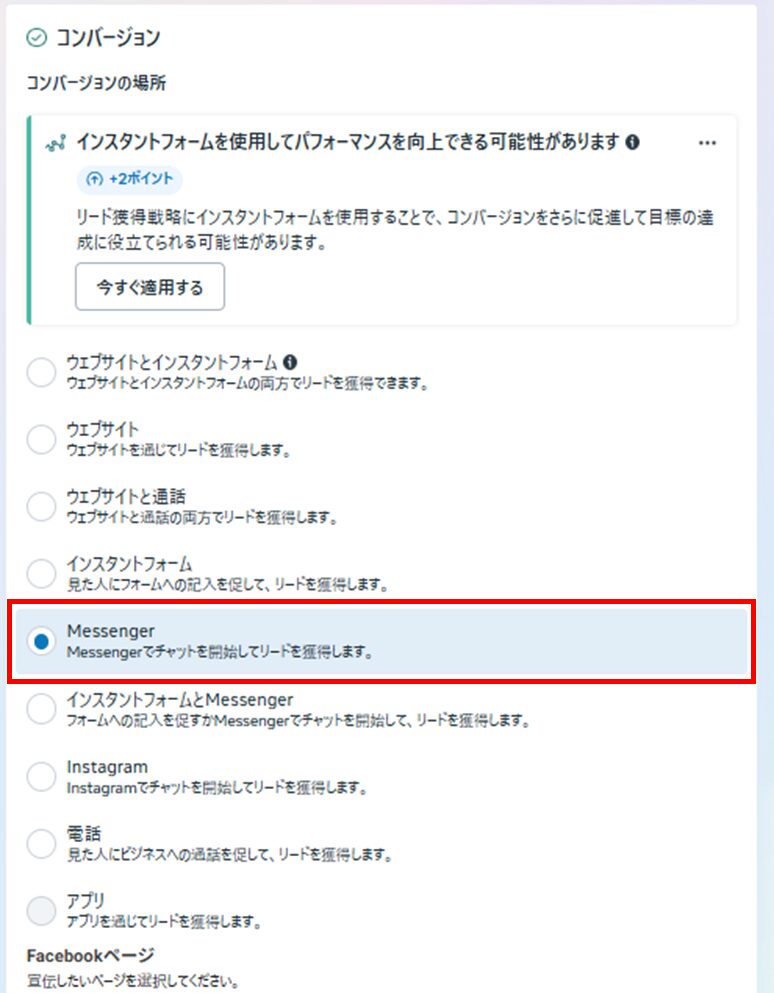Image resolution: width=774 pixels, height=993 pixels.
Task: Click the selected Messenger radio button
Action: coord(41,641)
